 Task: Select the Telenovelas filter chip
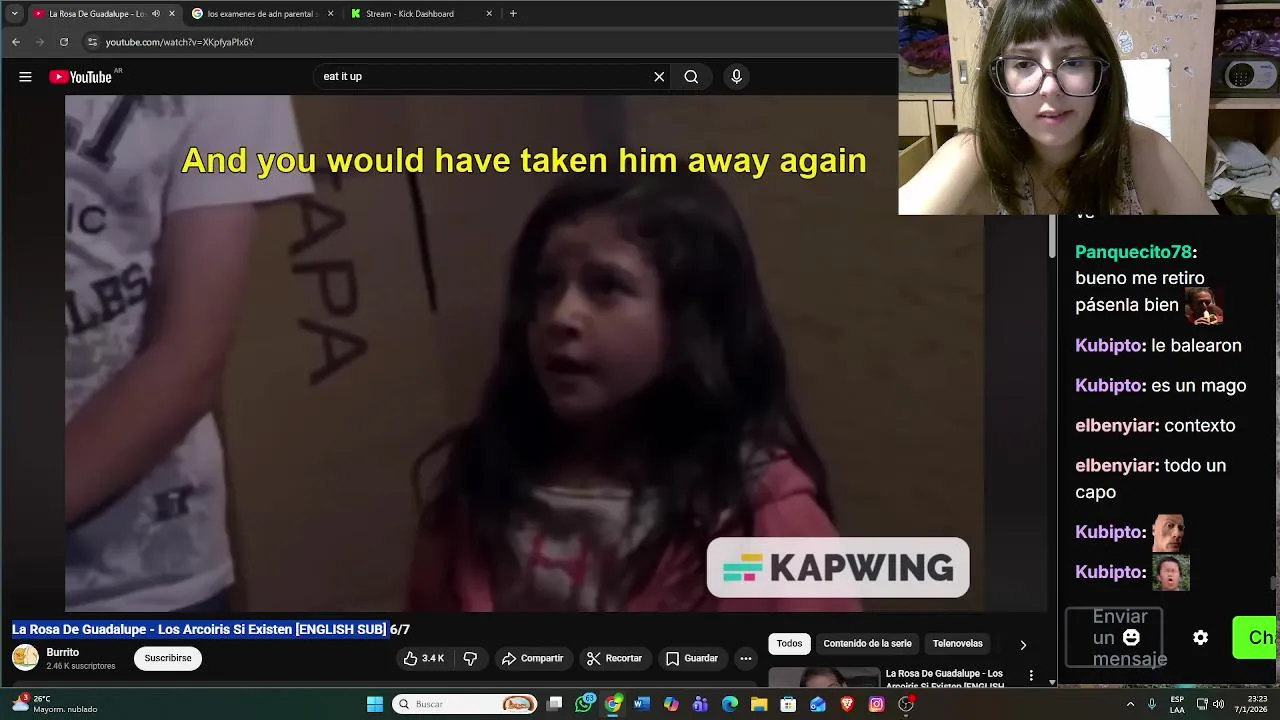click(x=957, y=644)
